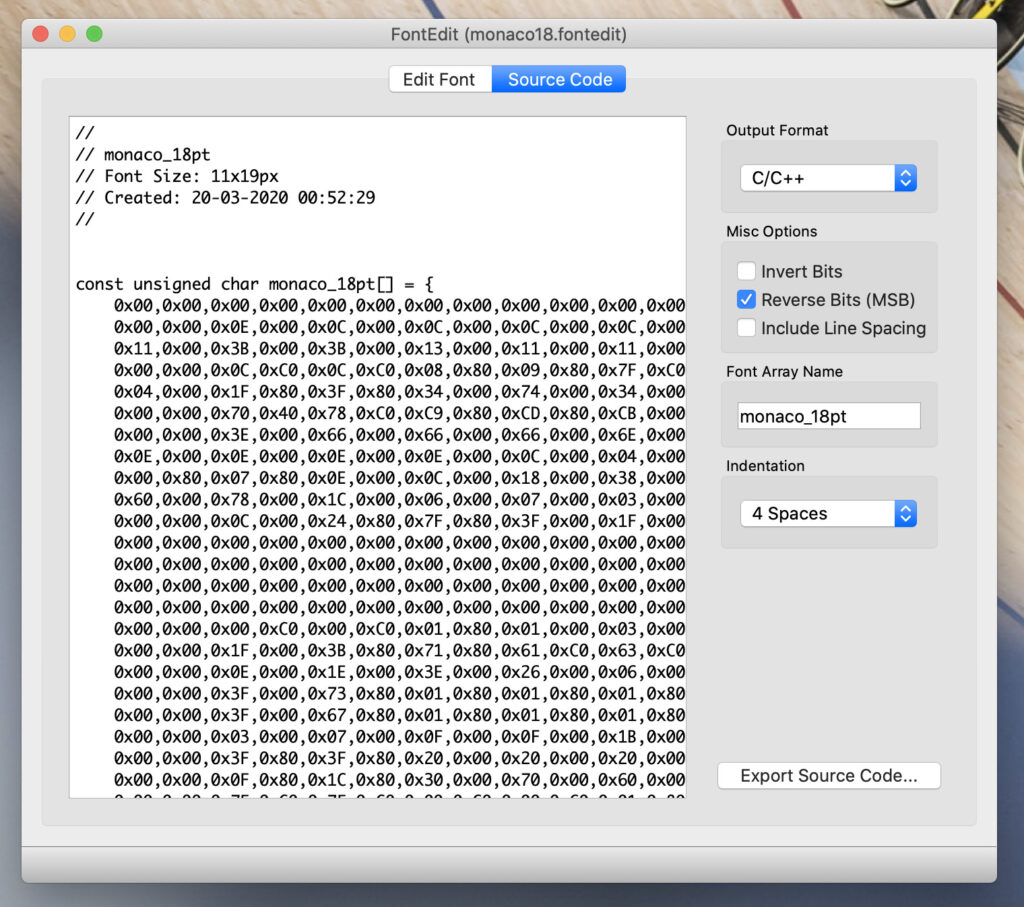Uncheck Reverse Bits (MSB)
Image resolution: width=1024 pixels, height=907 pixels.
point(745,299)
